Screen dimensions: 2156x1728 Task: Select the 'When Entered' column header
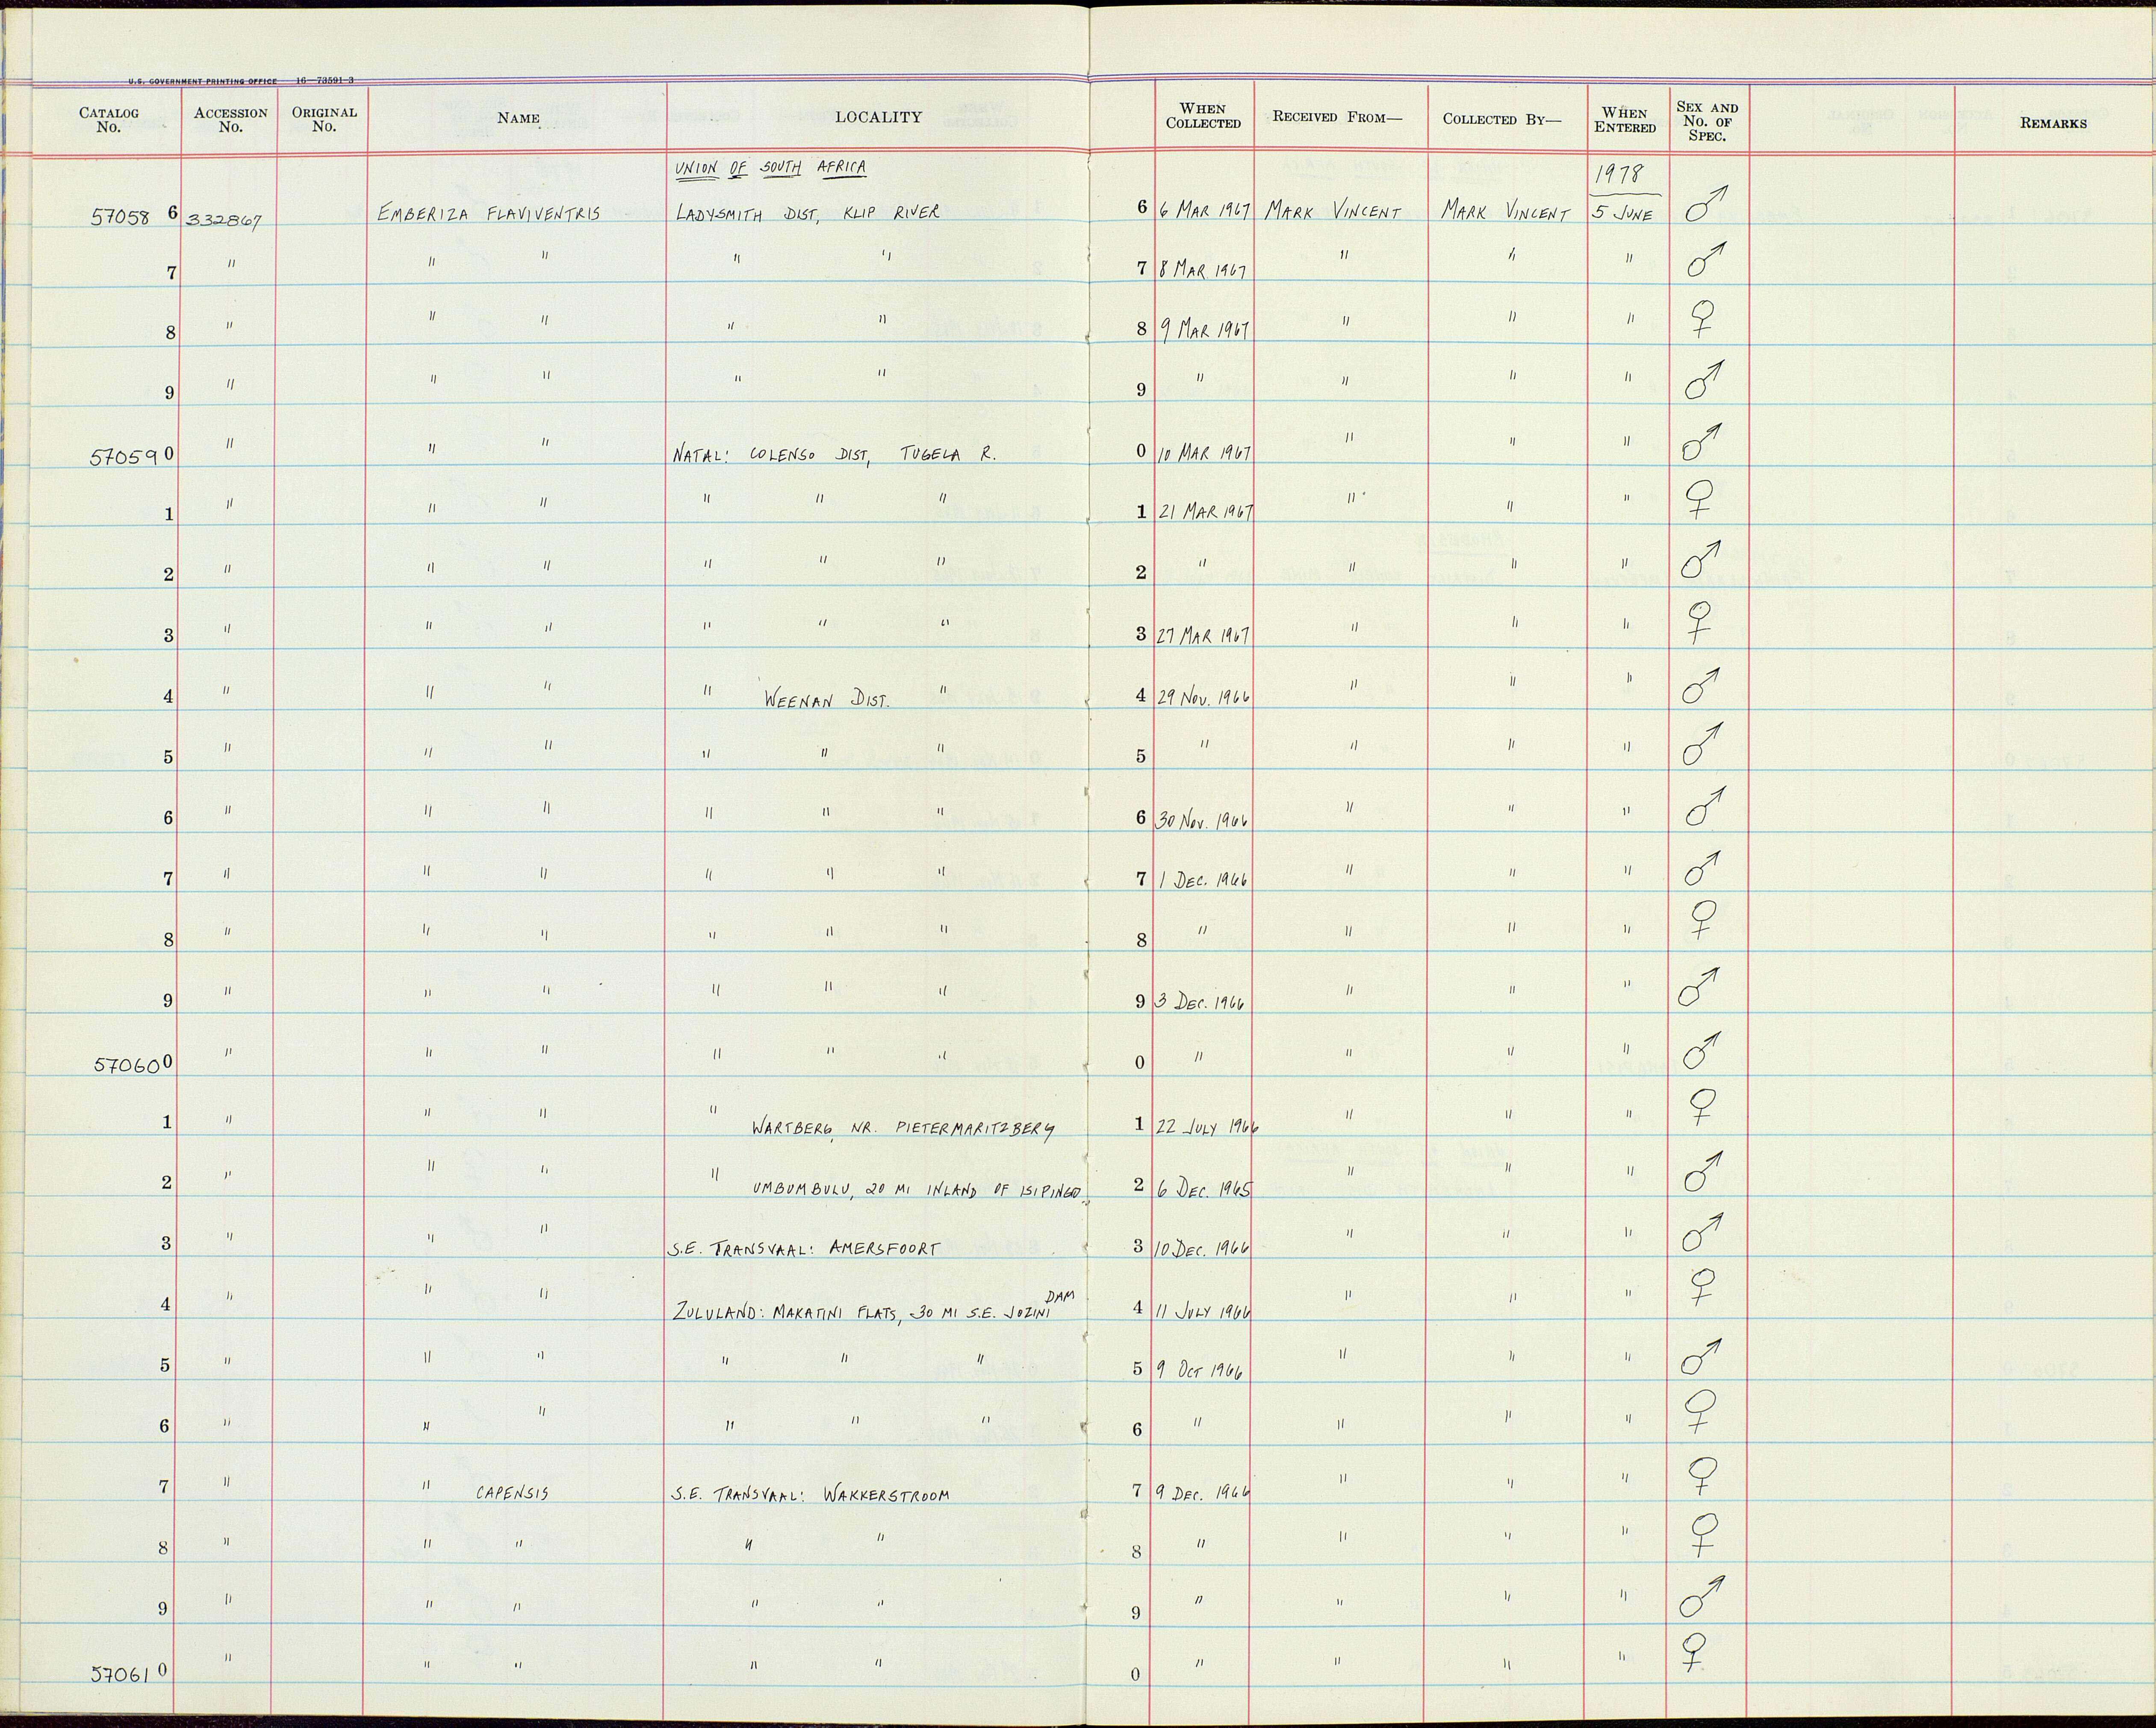(1625, 120)
